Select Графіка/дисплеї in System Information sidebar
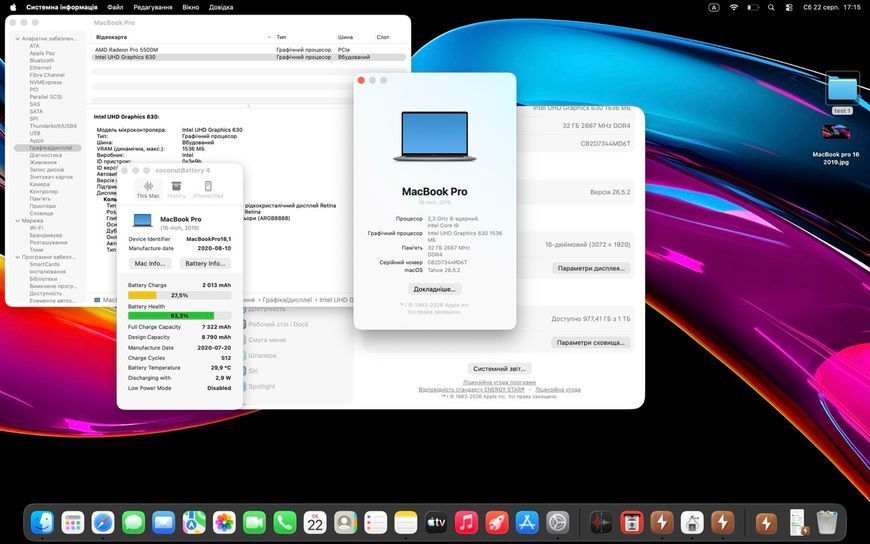Viewport: 870px width, 544px height. (x=48, y=148)
